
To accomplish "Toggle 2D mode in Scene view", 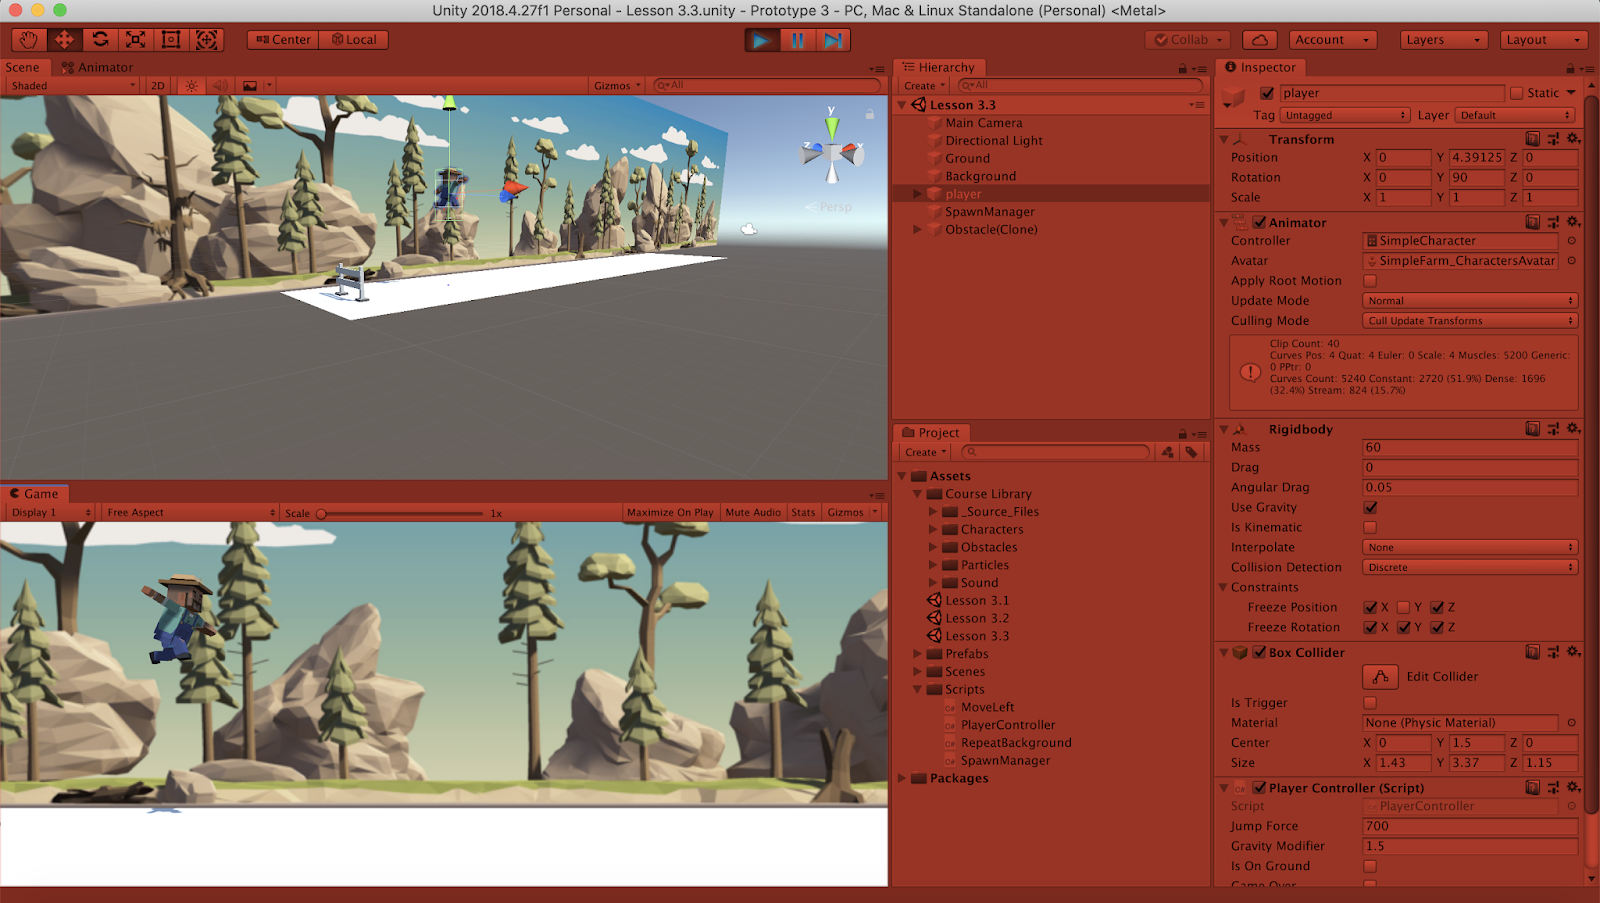I will tap(158, 86).
